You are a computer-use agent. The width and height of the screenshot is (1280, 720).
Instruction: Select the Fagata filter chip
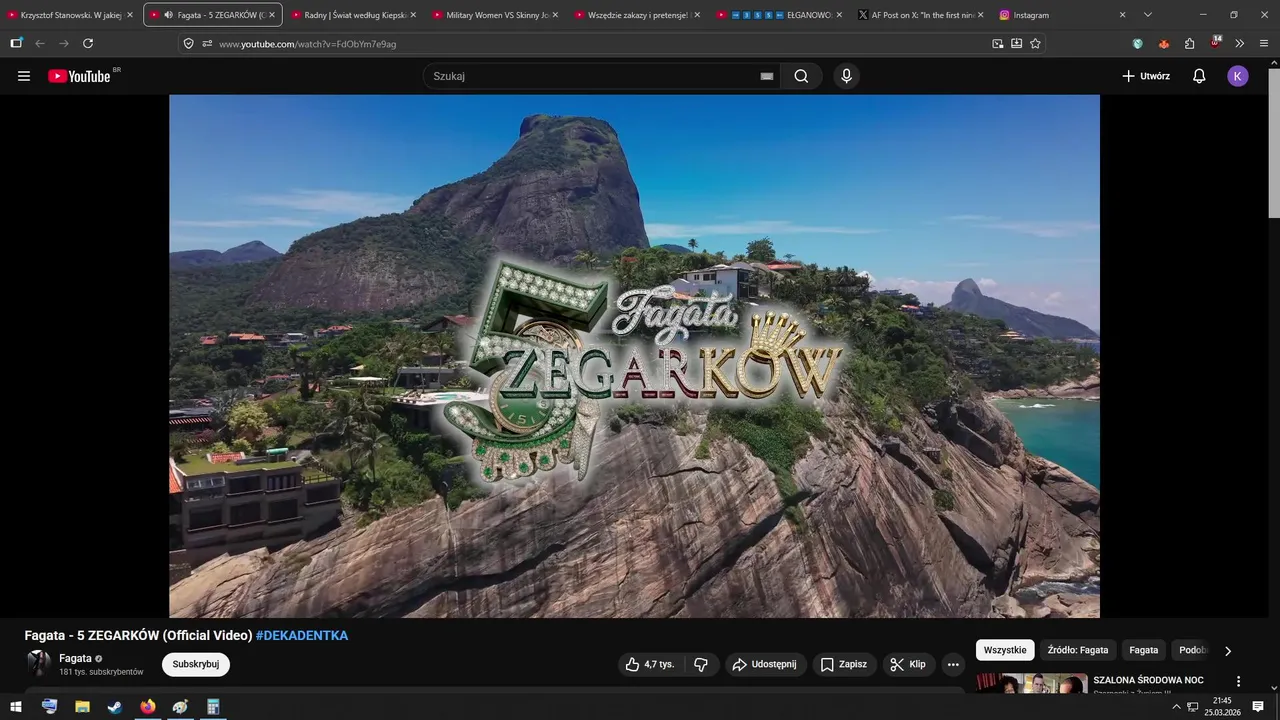click(x=1144, y=650)
